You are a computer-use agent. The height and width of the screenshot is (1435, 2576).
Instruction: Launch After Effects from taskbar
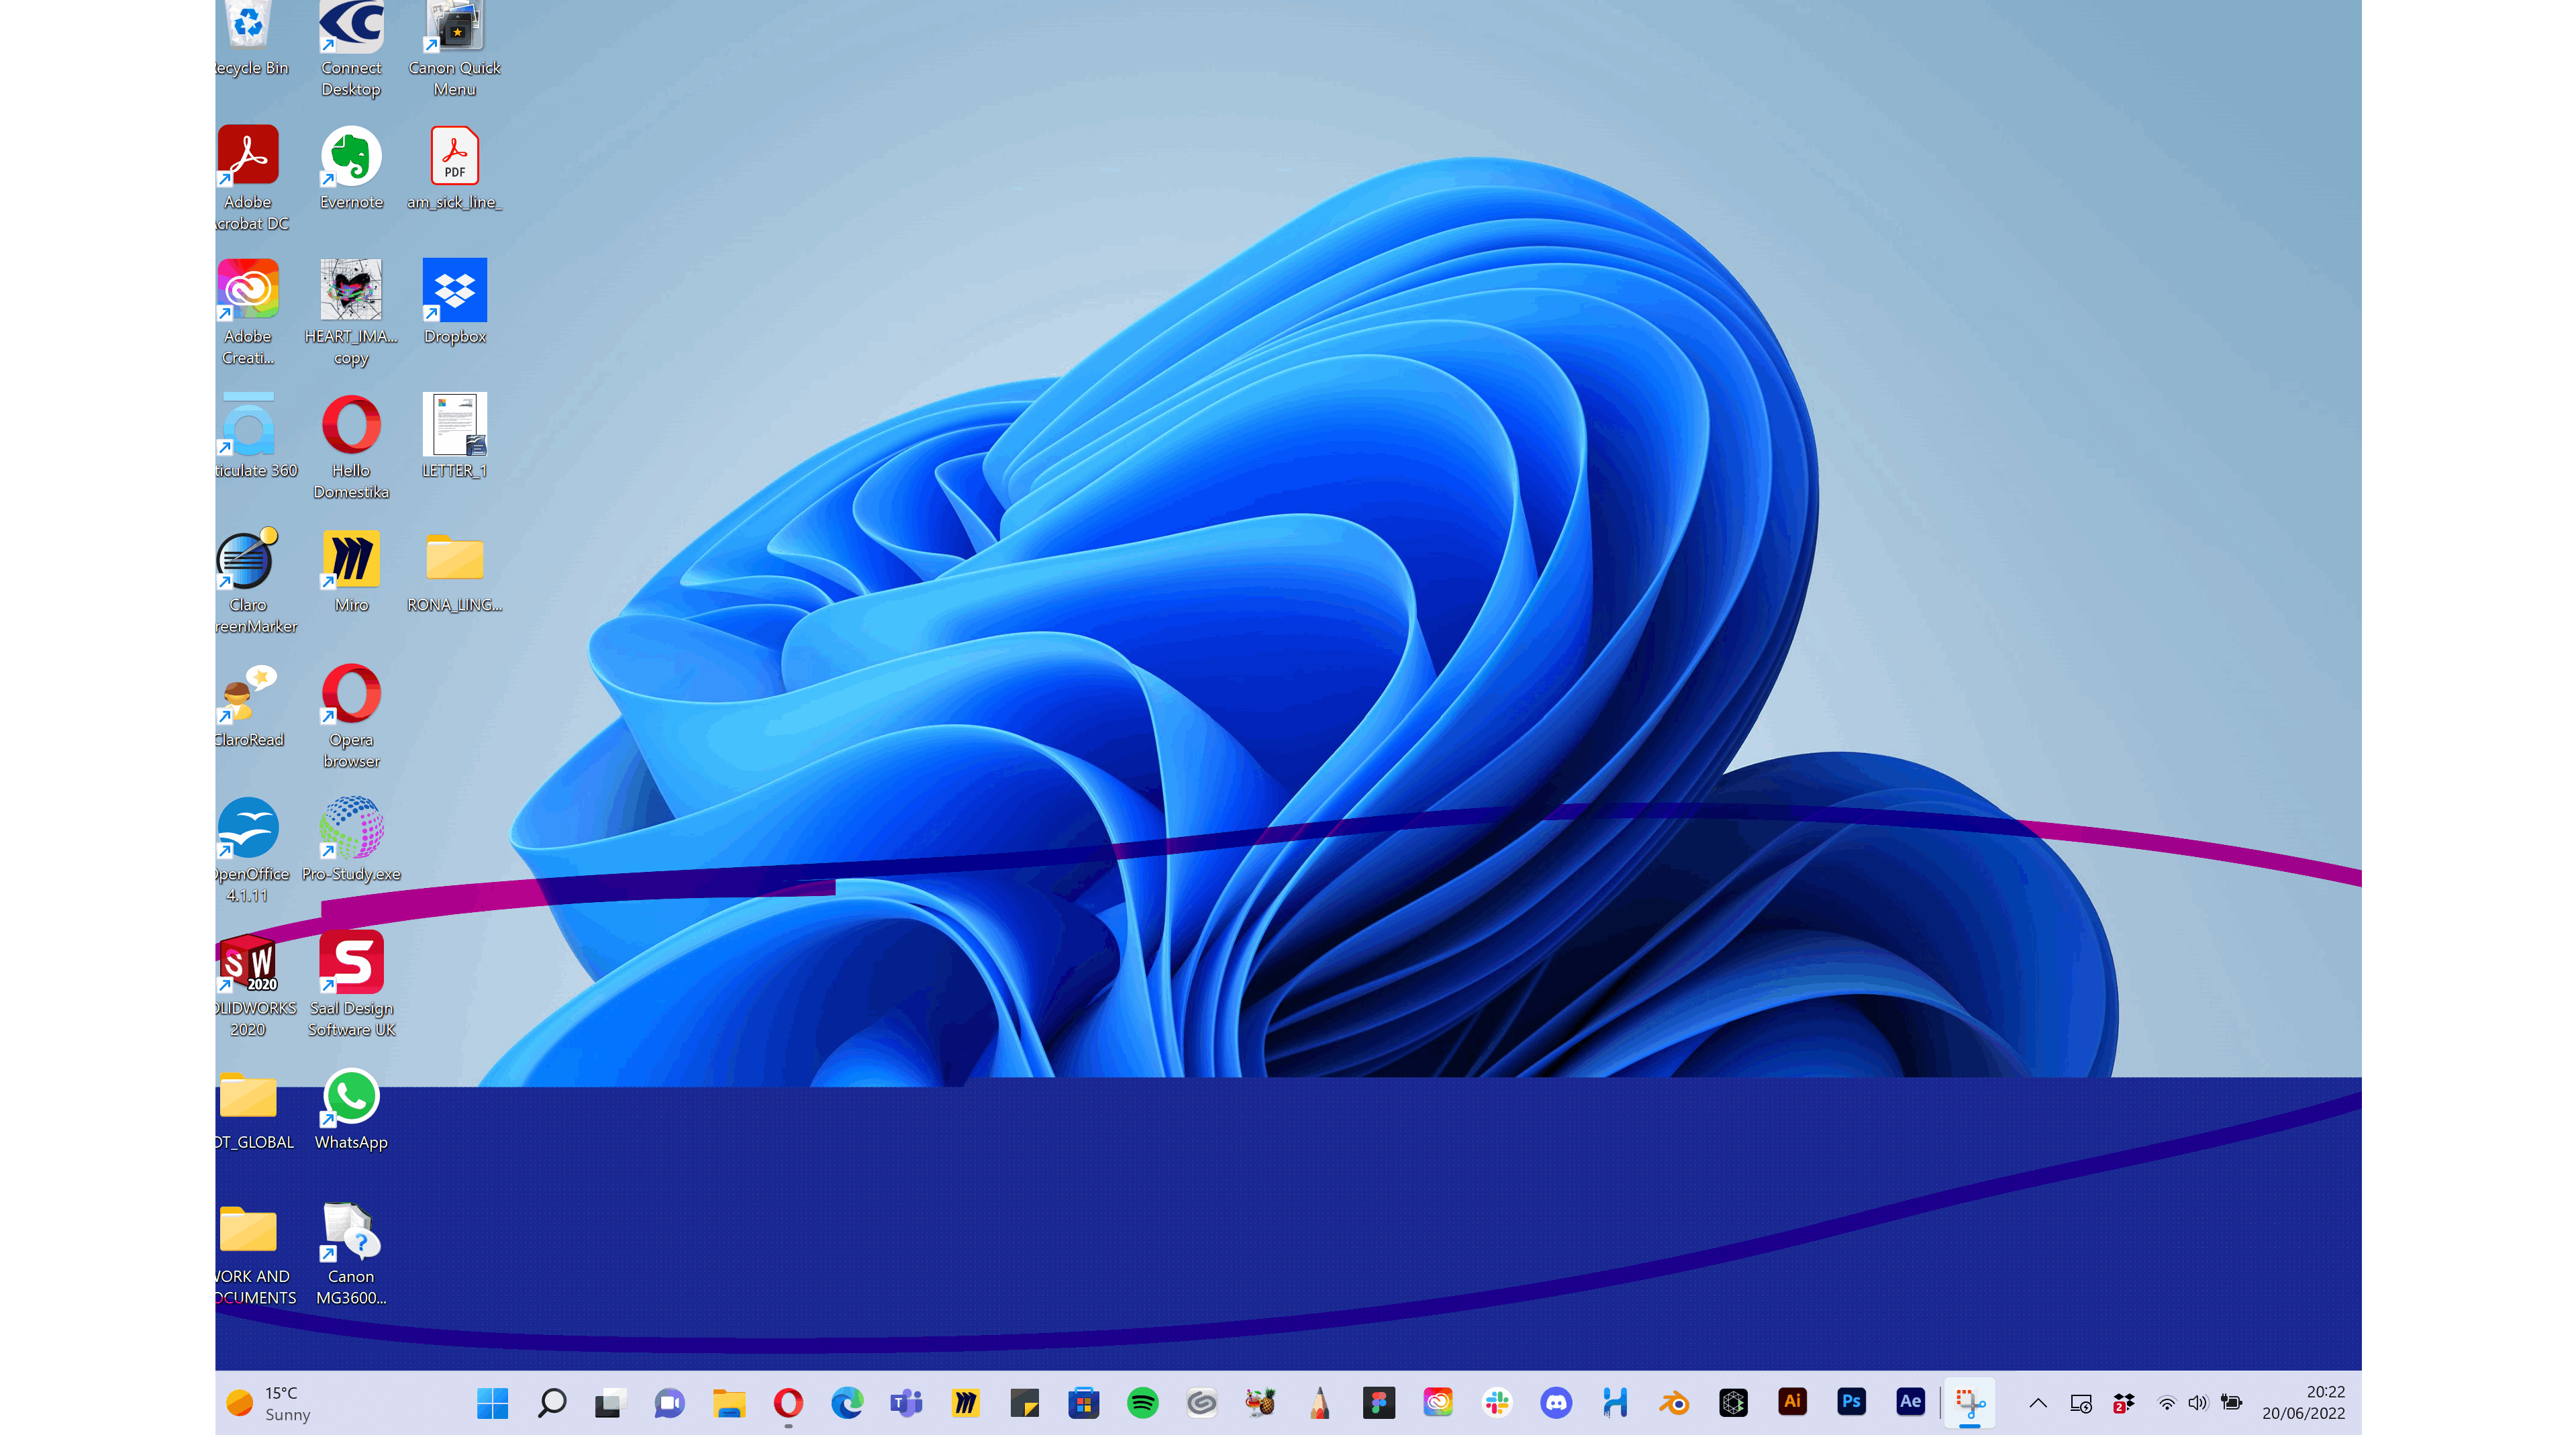point(1910,1402)
